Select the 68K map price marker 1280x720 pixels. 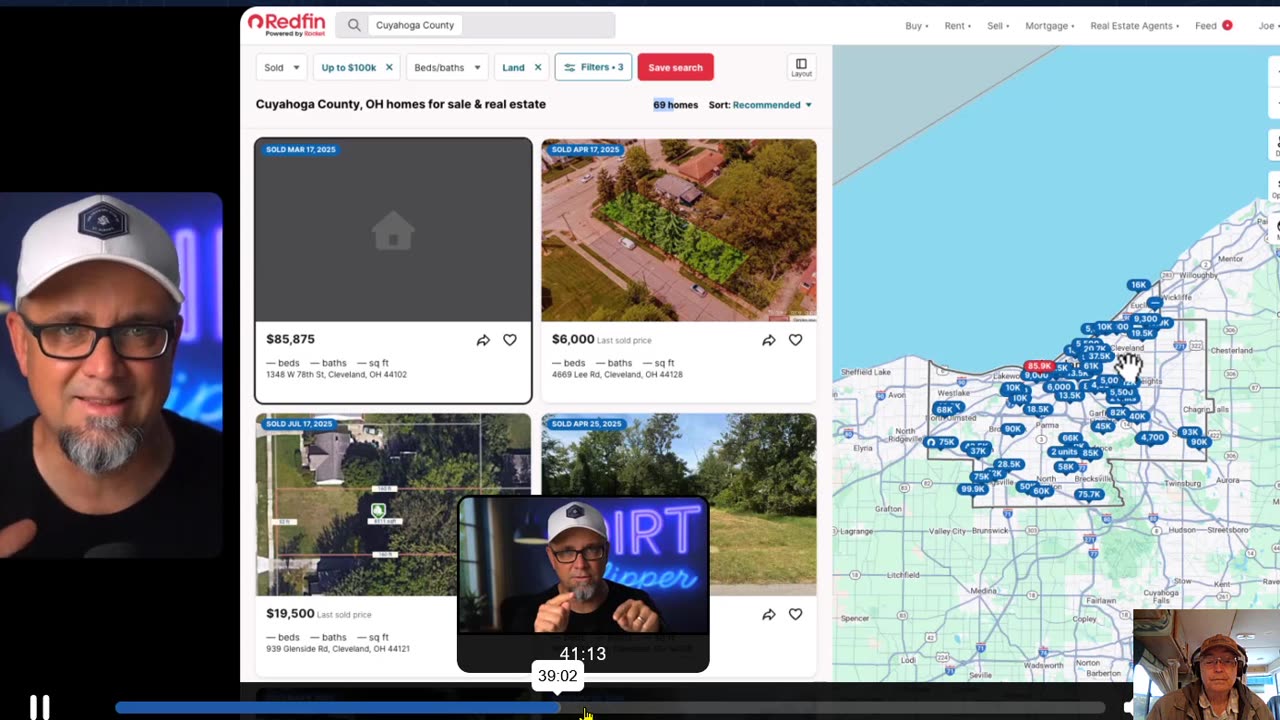(x=944, y=409)
